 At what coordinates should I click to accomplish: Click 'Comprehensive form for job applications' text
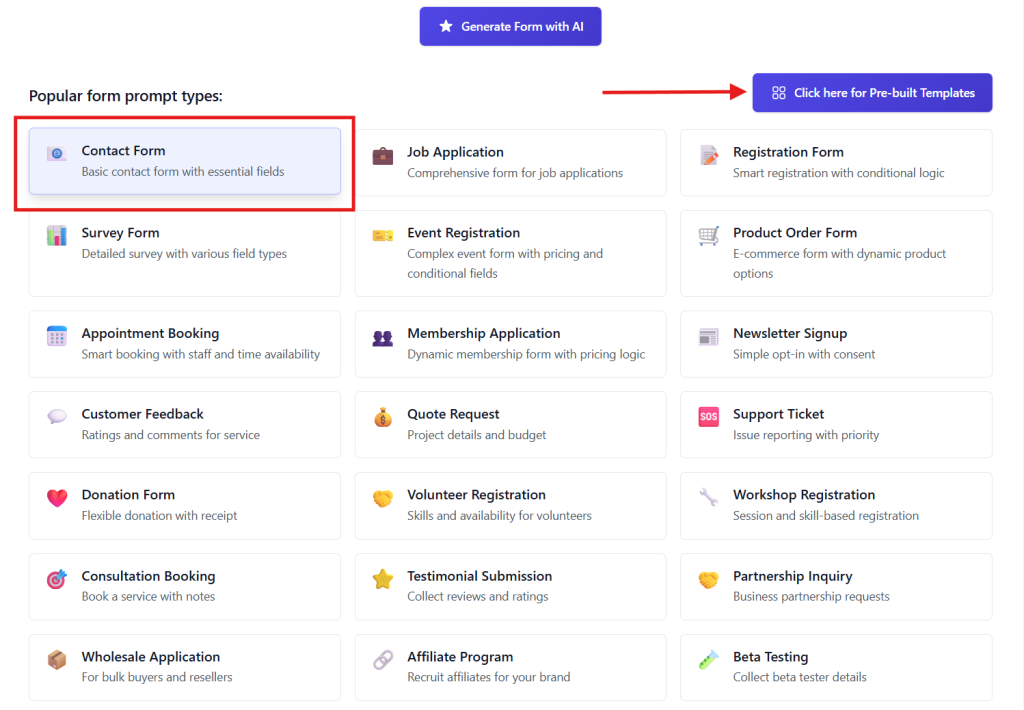(515, 173)
